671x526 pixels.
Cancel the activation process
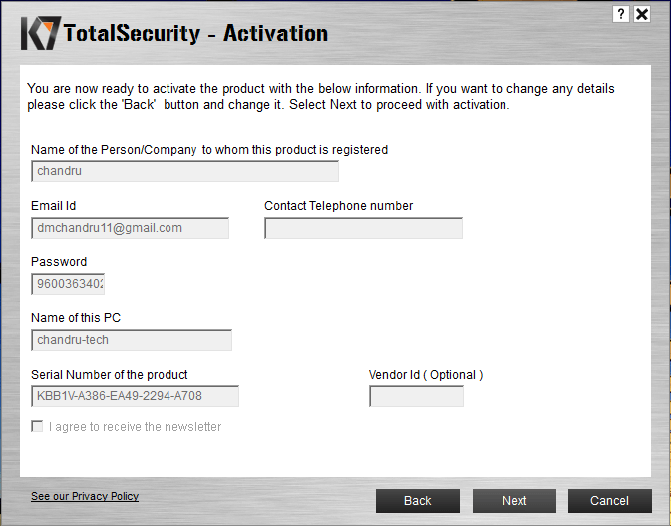(x=609, y=501)
